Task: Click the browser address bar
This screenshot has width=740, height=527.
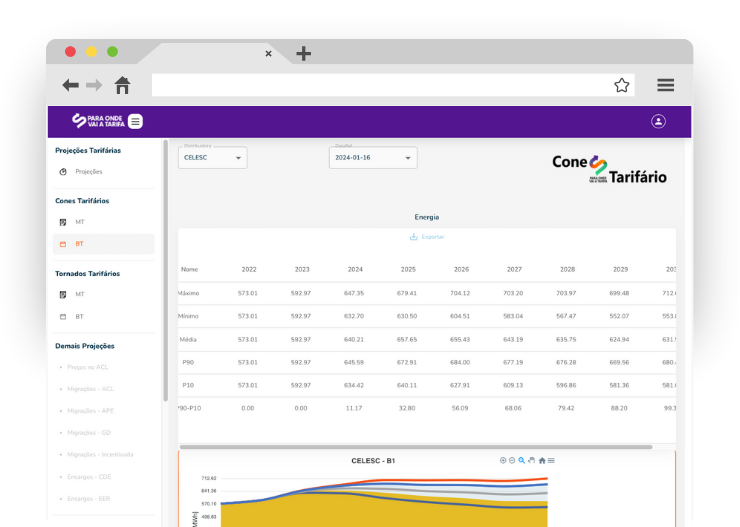Action: click(380, 85)
